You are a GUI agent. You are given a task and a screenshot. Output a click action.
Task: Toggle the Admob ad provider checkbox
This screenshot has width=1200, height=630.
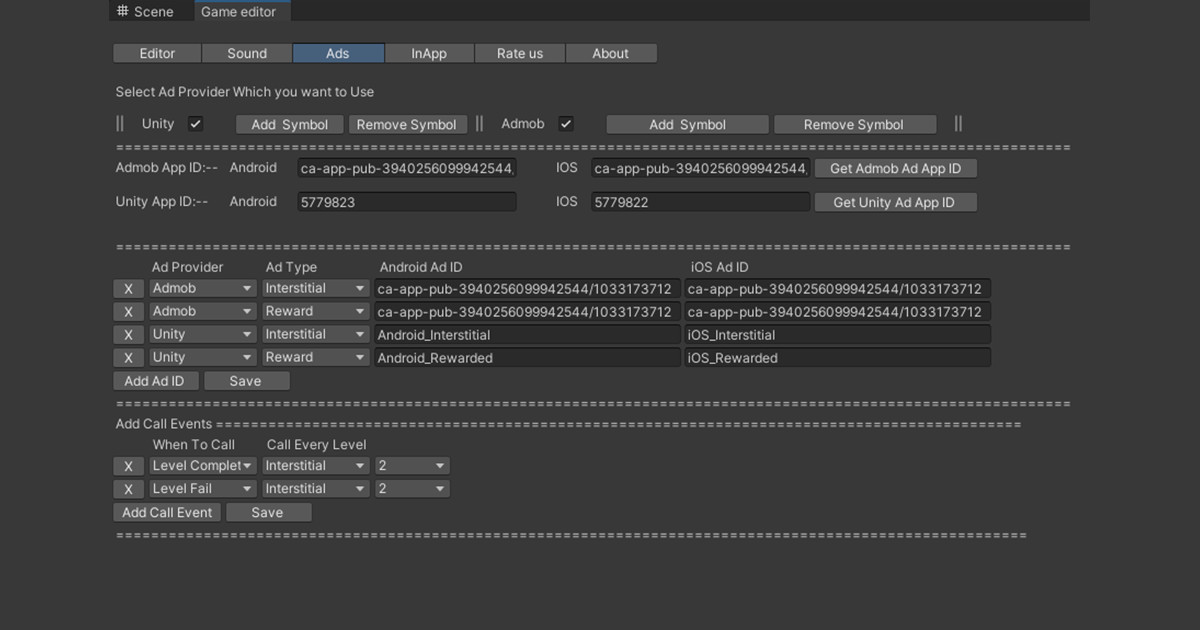[566, 124]
